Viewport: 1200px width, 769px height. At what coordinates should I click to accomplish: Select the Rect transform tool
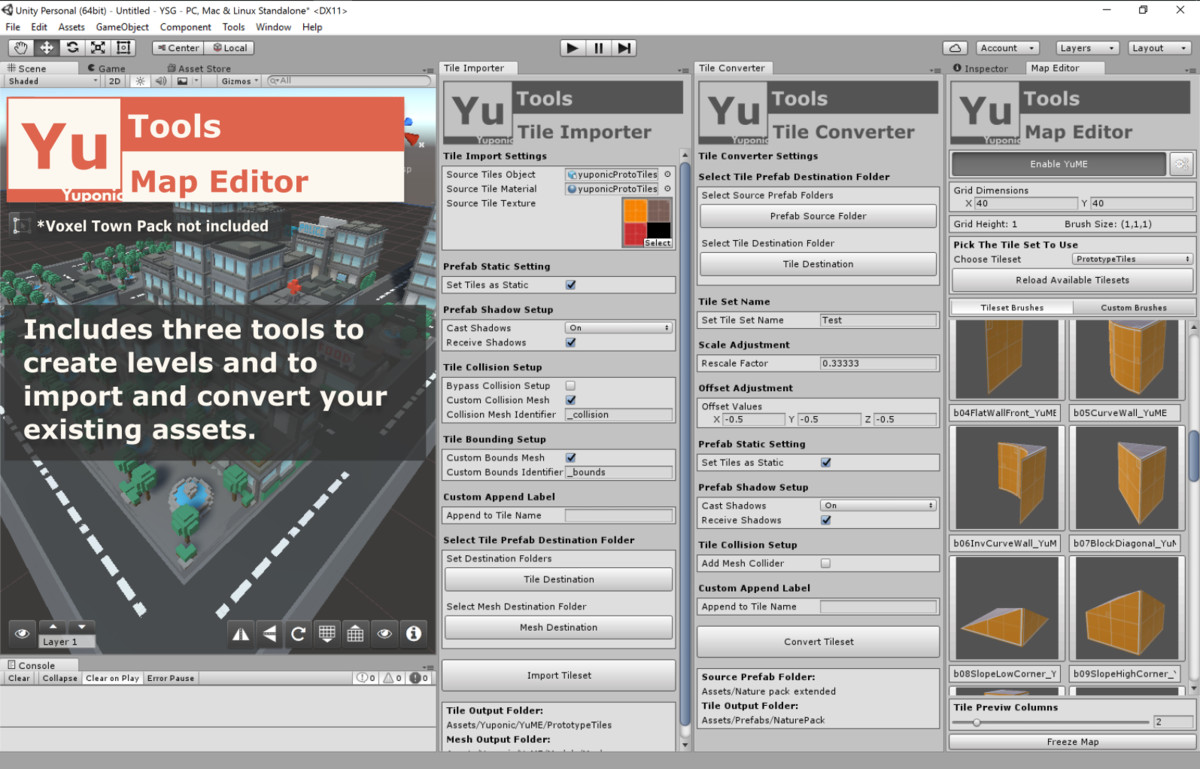click(x=124, y=47)
